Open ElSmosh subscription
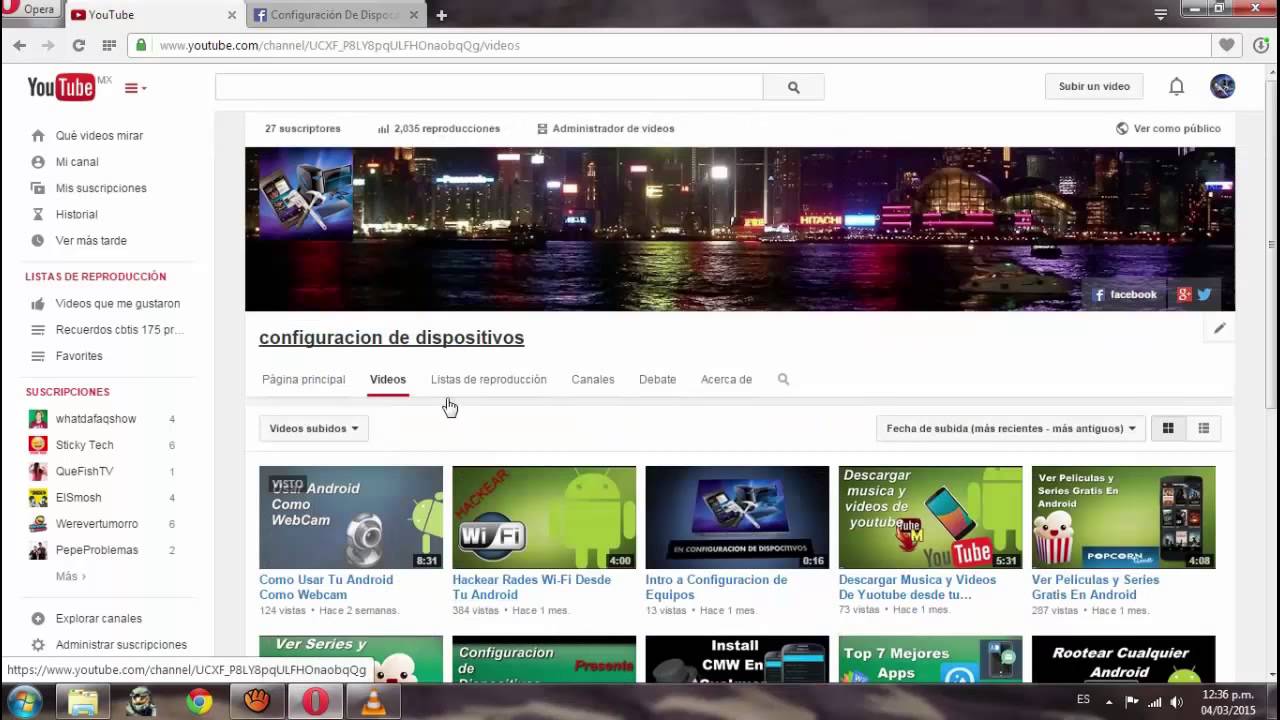 point(78,497)
